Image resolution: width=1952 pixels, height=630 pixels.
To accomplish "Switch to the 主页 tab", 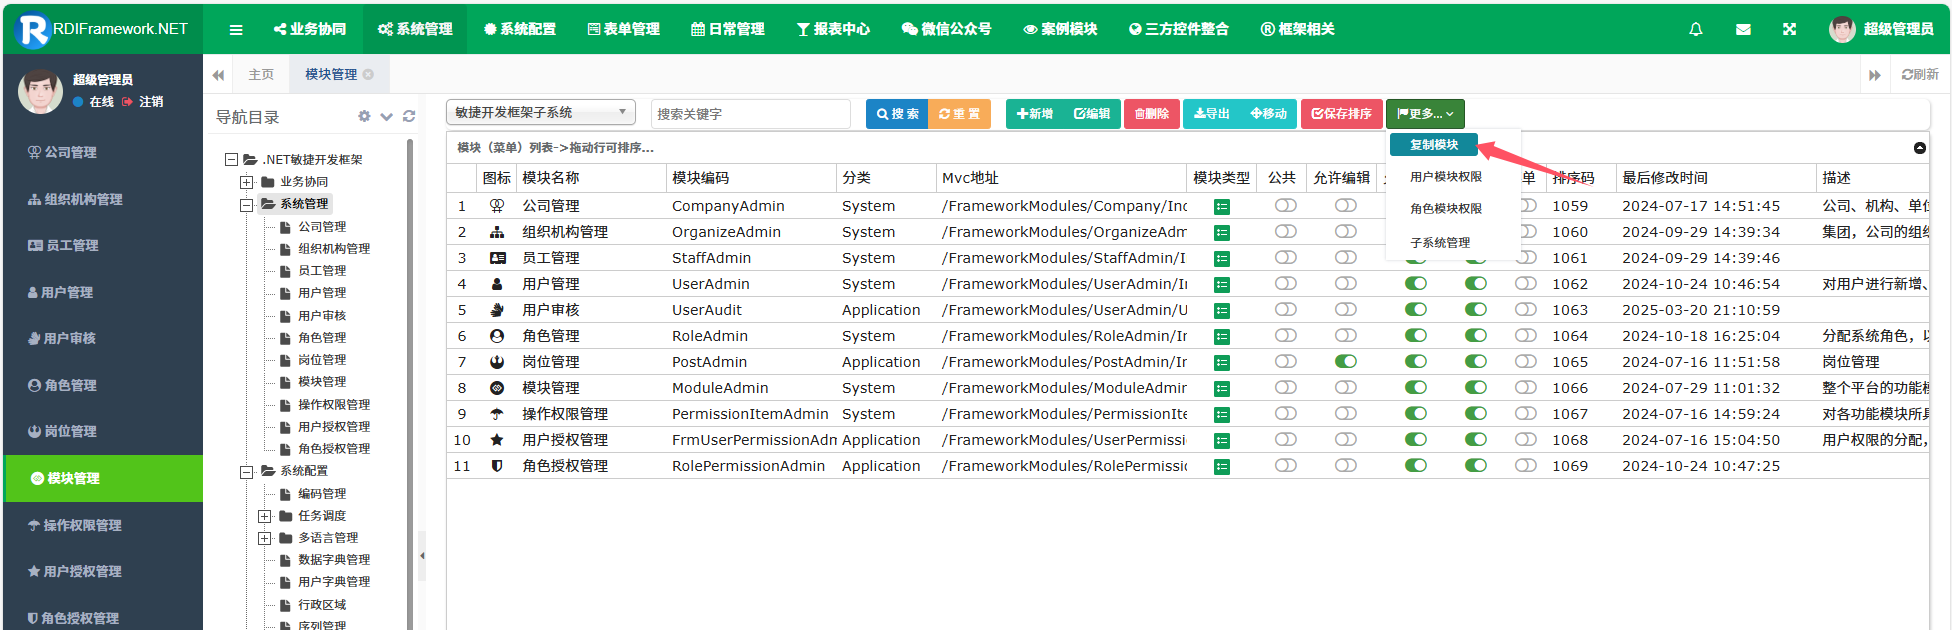I will coord(261,75).
